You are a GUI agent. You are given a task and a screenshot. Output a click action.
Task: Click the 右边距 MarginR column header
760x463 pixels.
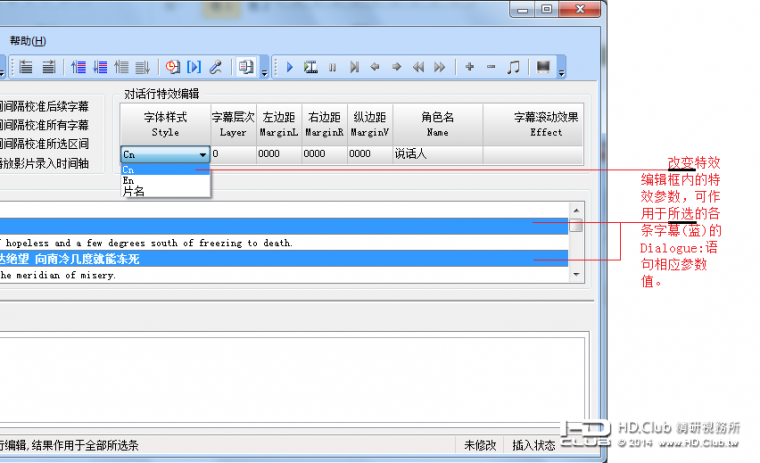tap(324, 125)
